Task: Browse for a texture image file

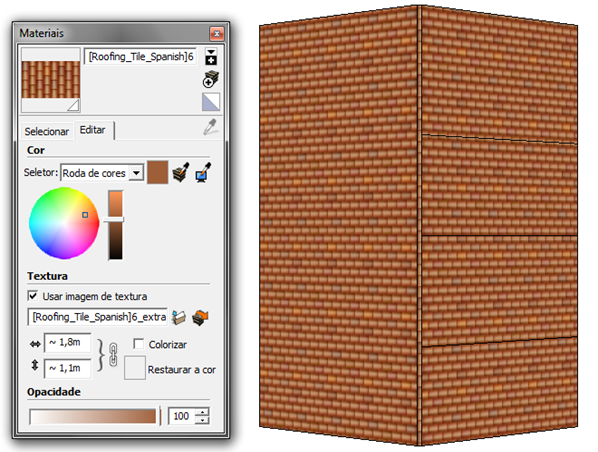Action: [x=178, y=317]
